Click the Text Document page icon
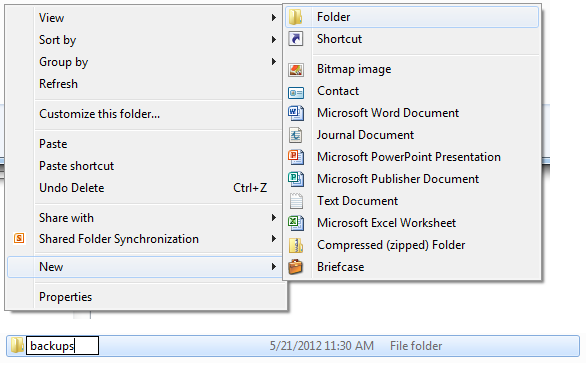Viewport: 587px width, 366px height. click(x=296, y=201)
